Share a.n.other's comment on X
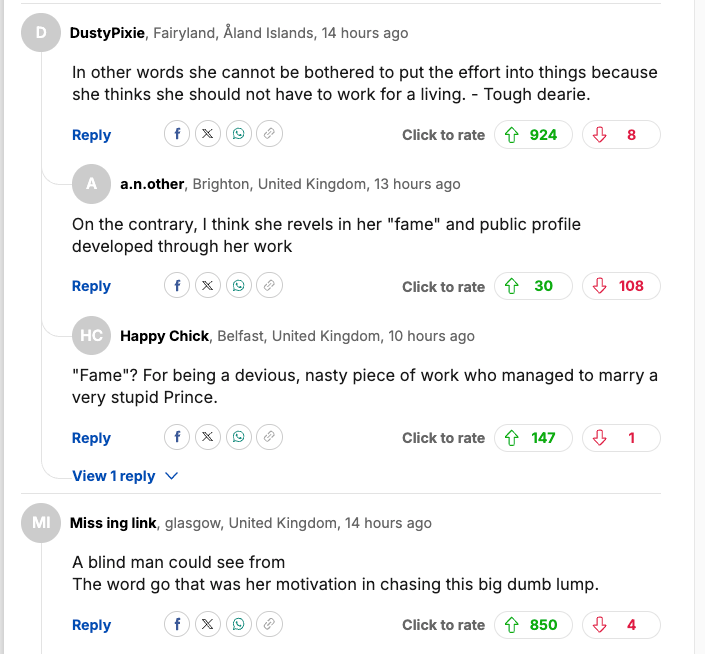 (x=207, y=286)
